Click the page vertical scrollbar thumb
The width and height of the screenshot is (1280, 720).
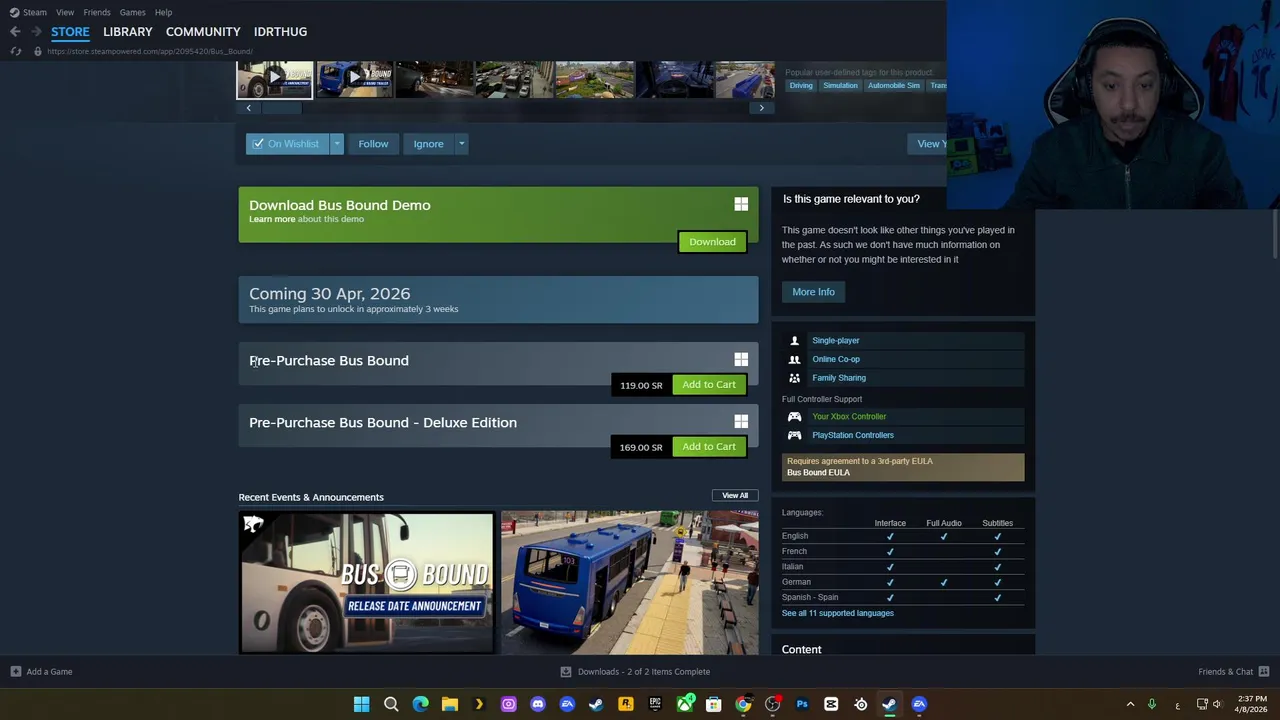(x=1275, y=235)
